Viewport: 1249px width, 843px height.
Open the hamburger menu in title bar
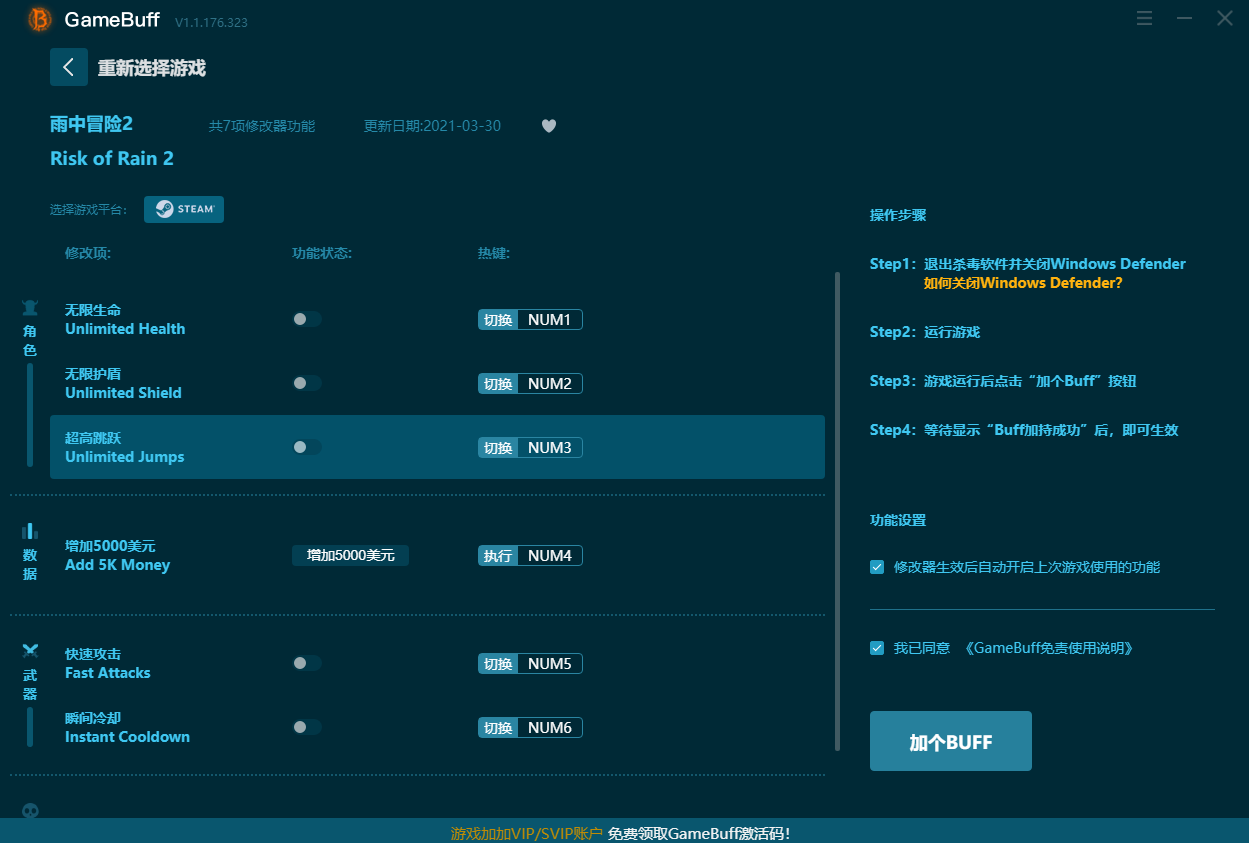tap(1145, 18)
